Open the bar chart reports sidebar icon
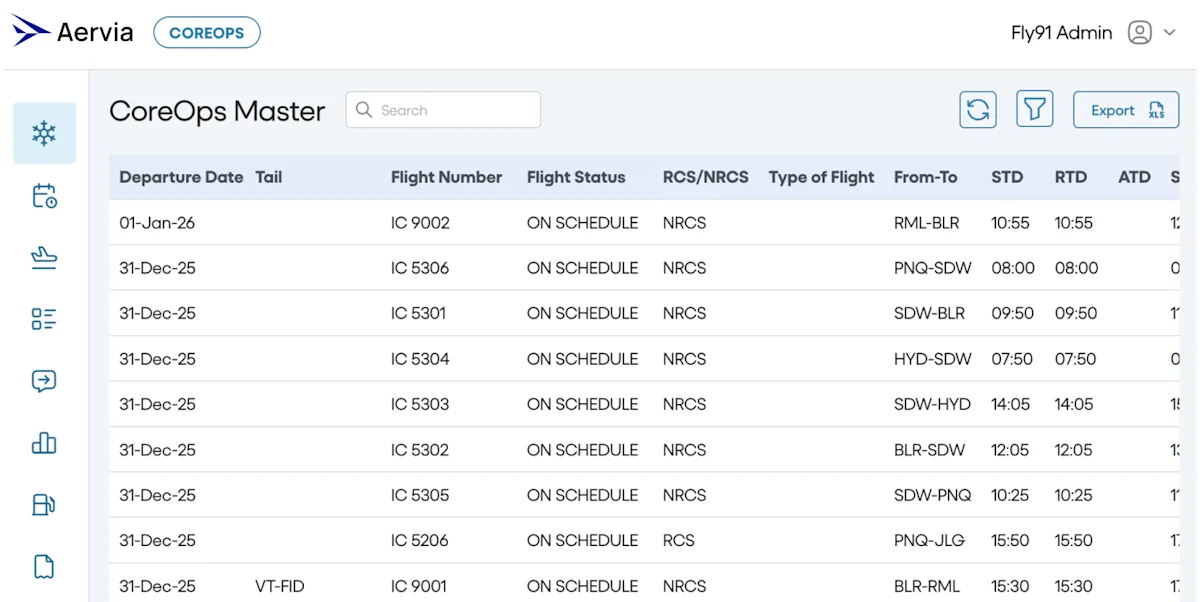The height and width of the screenshot is (602, 1200). click(44, 443)
